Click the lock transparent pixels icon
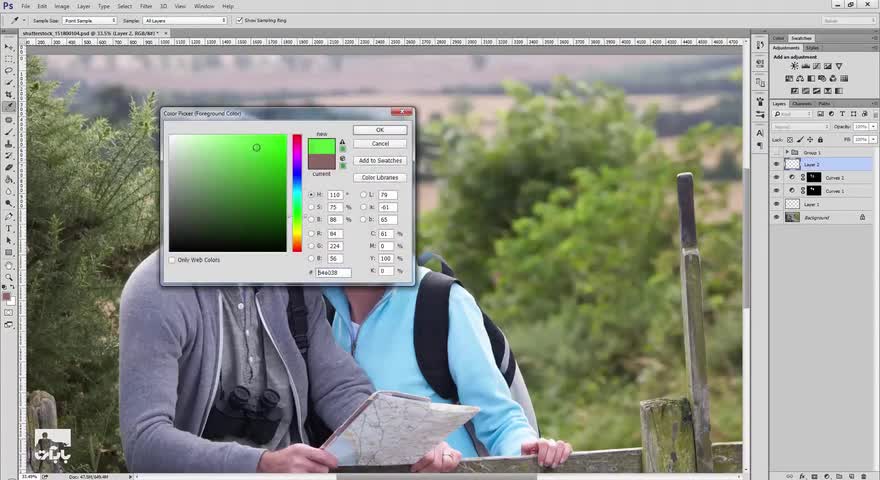This screenshot has height=480, width=880. pyautogui.click(x=790, y=140)
